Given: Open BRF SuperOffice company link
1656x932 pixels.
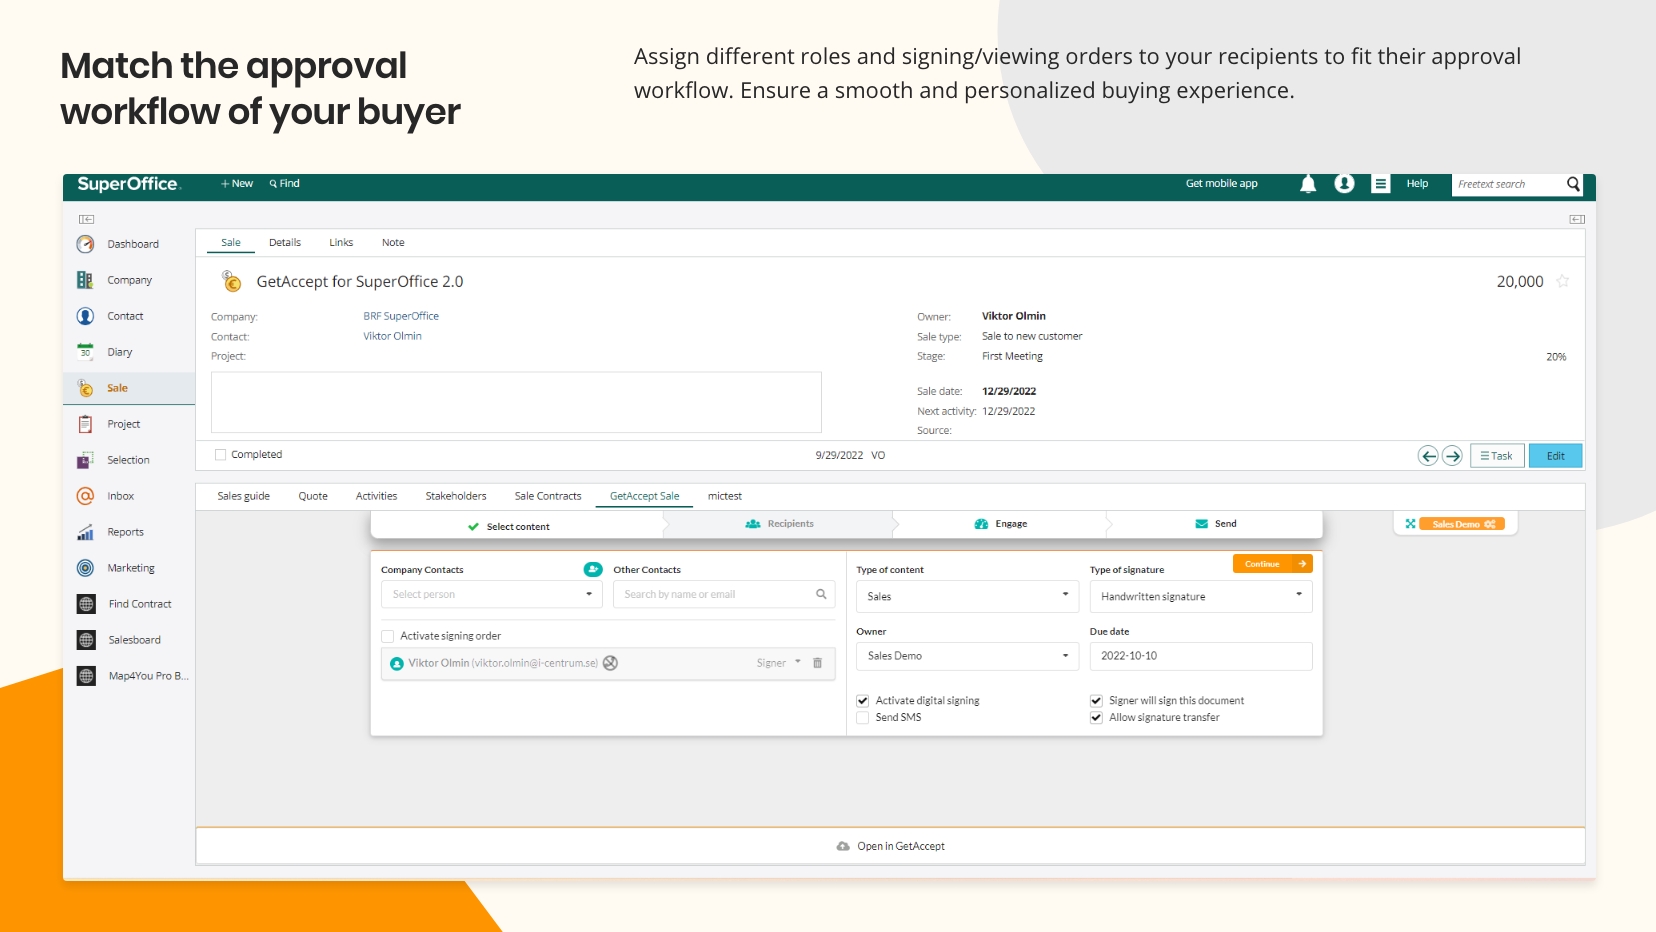Looking at the screenshot, I should pos(401,316).
